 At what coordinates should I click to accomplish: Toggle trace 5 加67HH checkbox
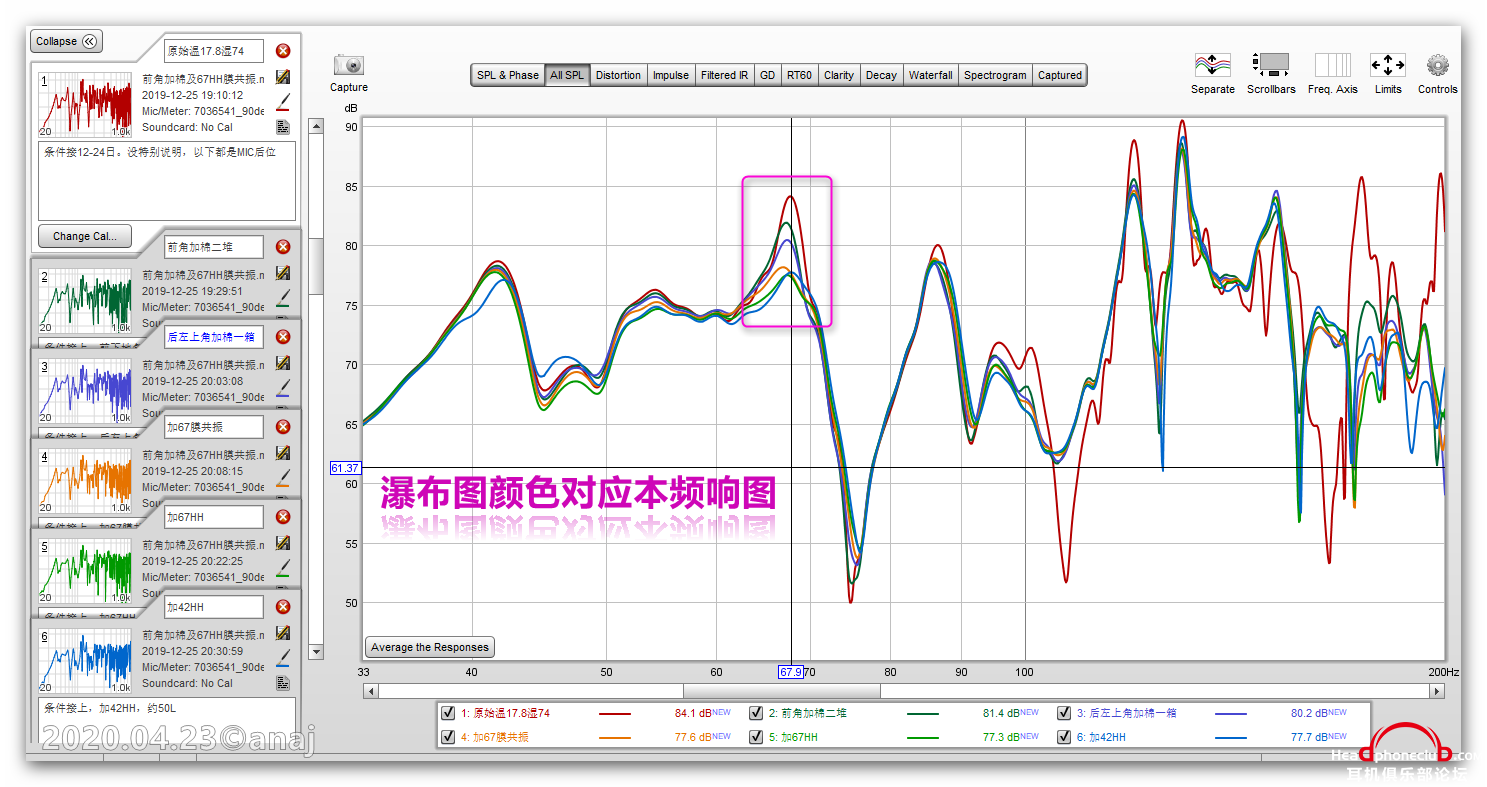[756, 737]
